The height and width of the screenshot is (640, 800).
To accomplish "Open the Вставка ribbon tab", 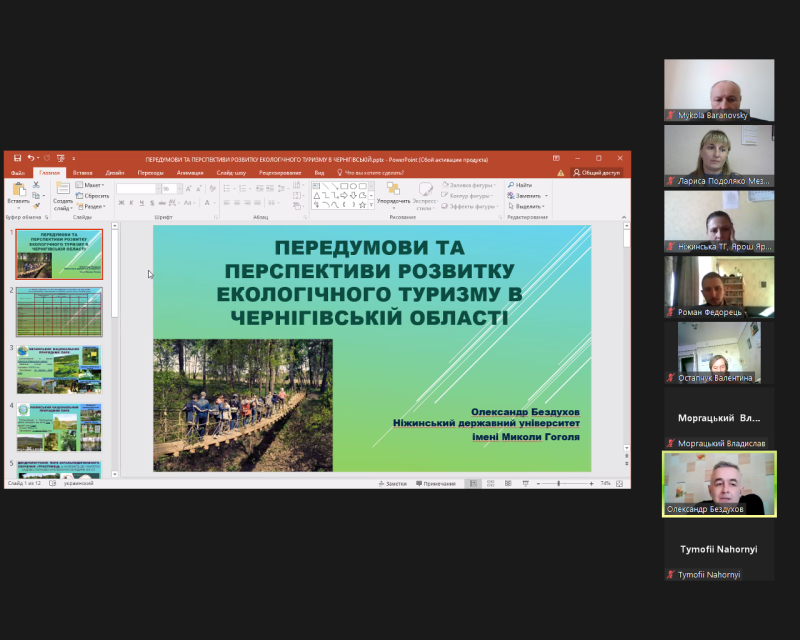I will click(82, 172).
